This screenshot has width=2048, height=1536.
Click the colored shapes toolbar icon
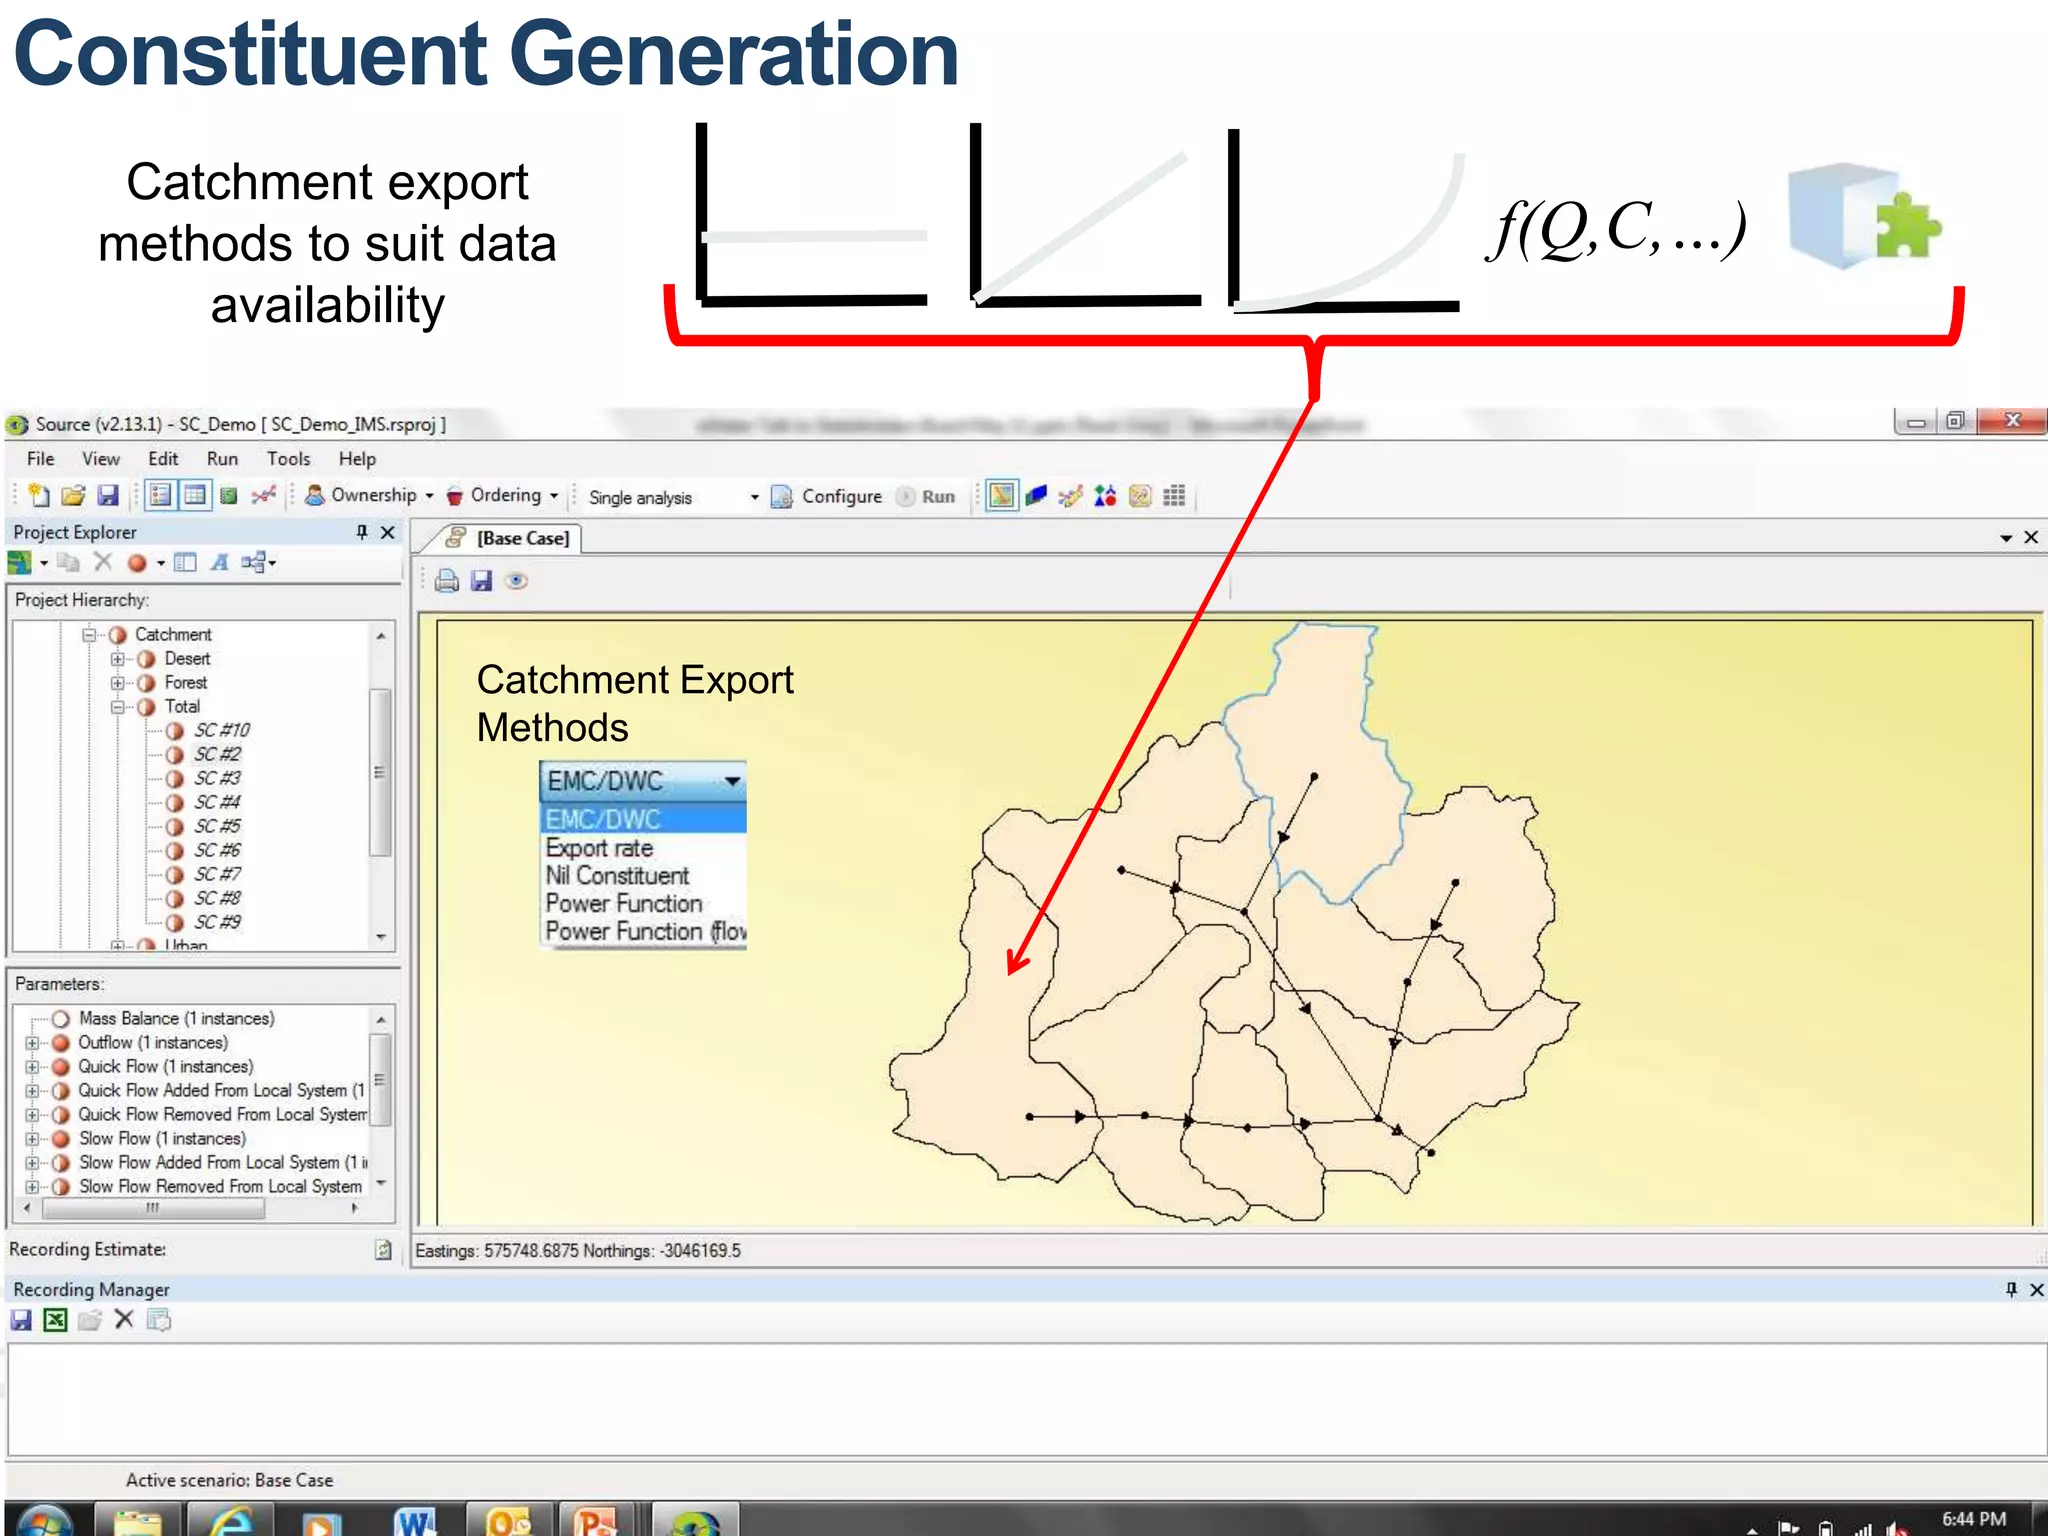(1105, 495)
